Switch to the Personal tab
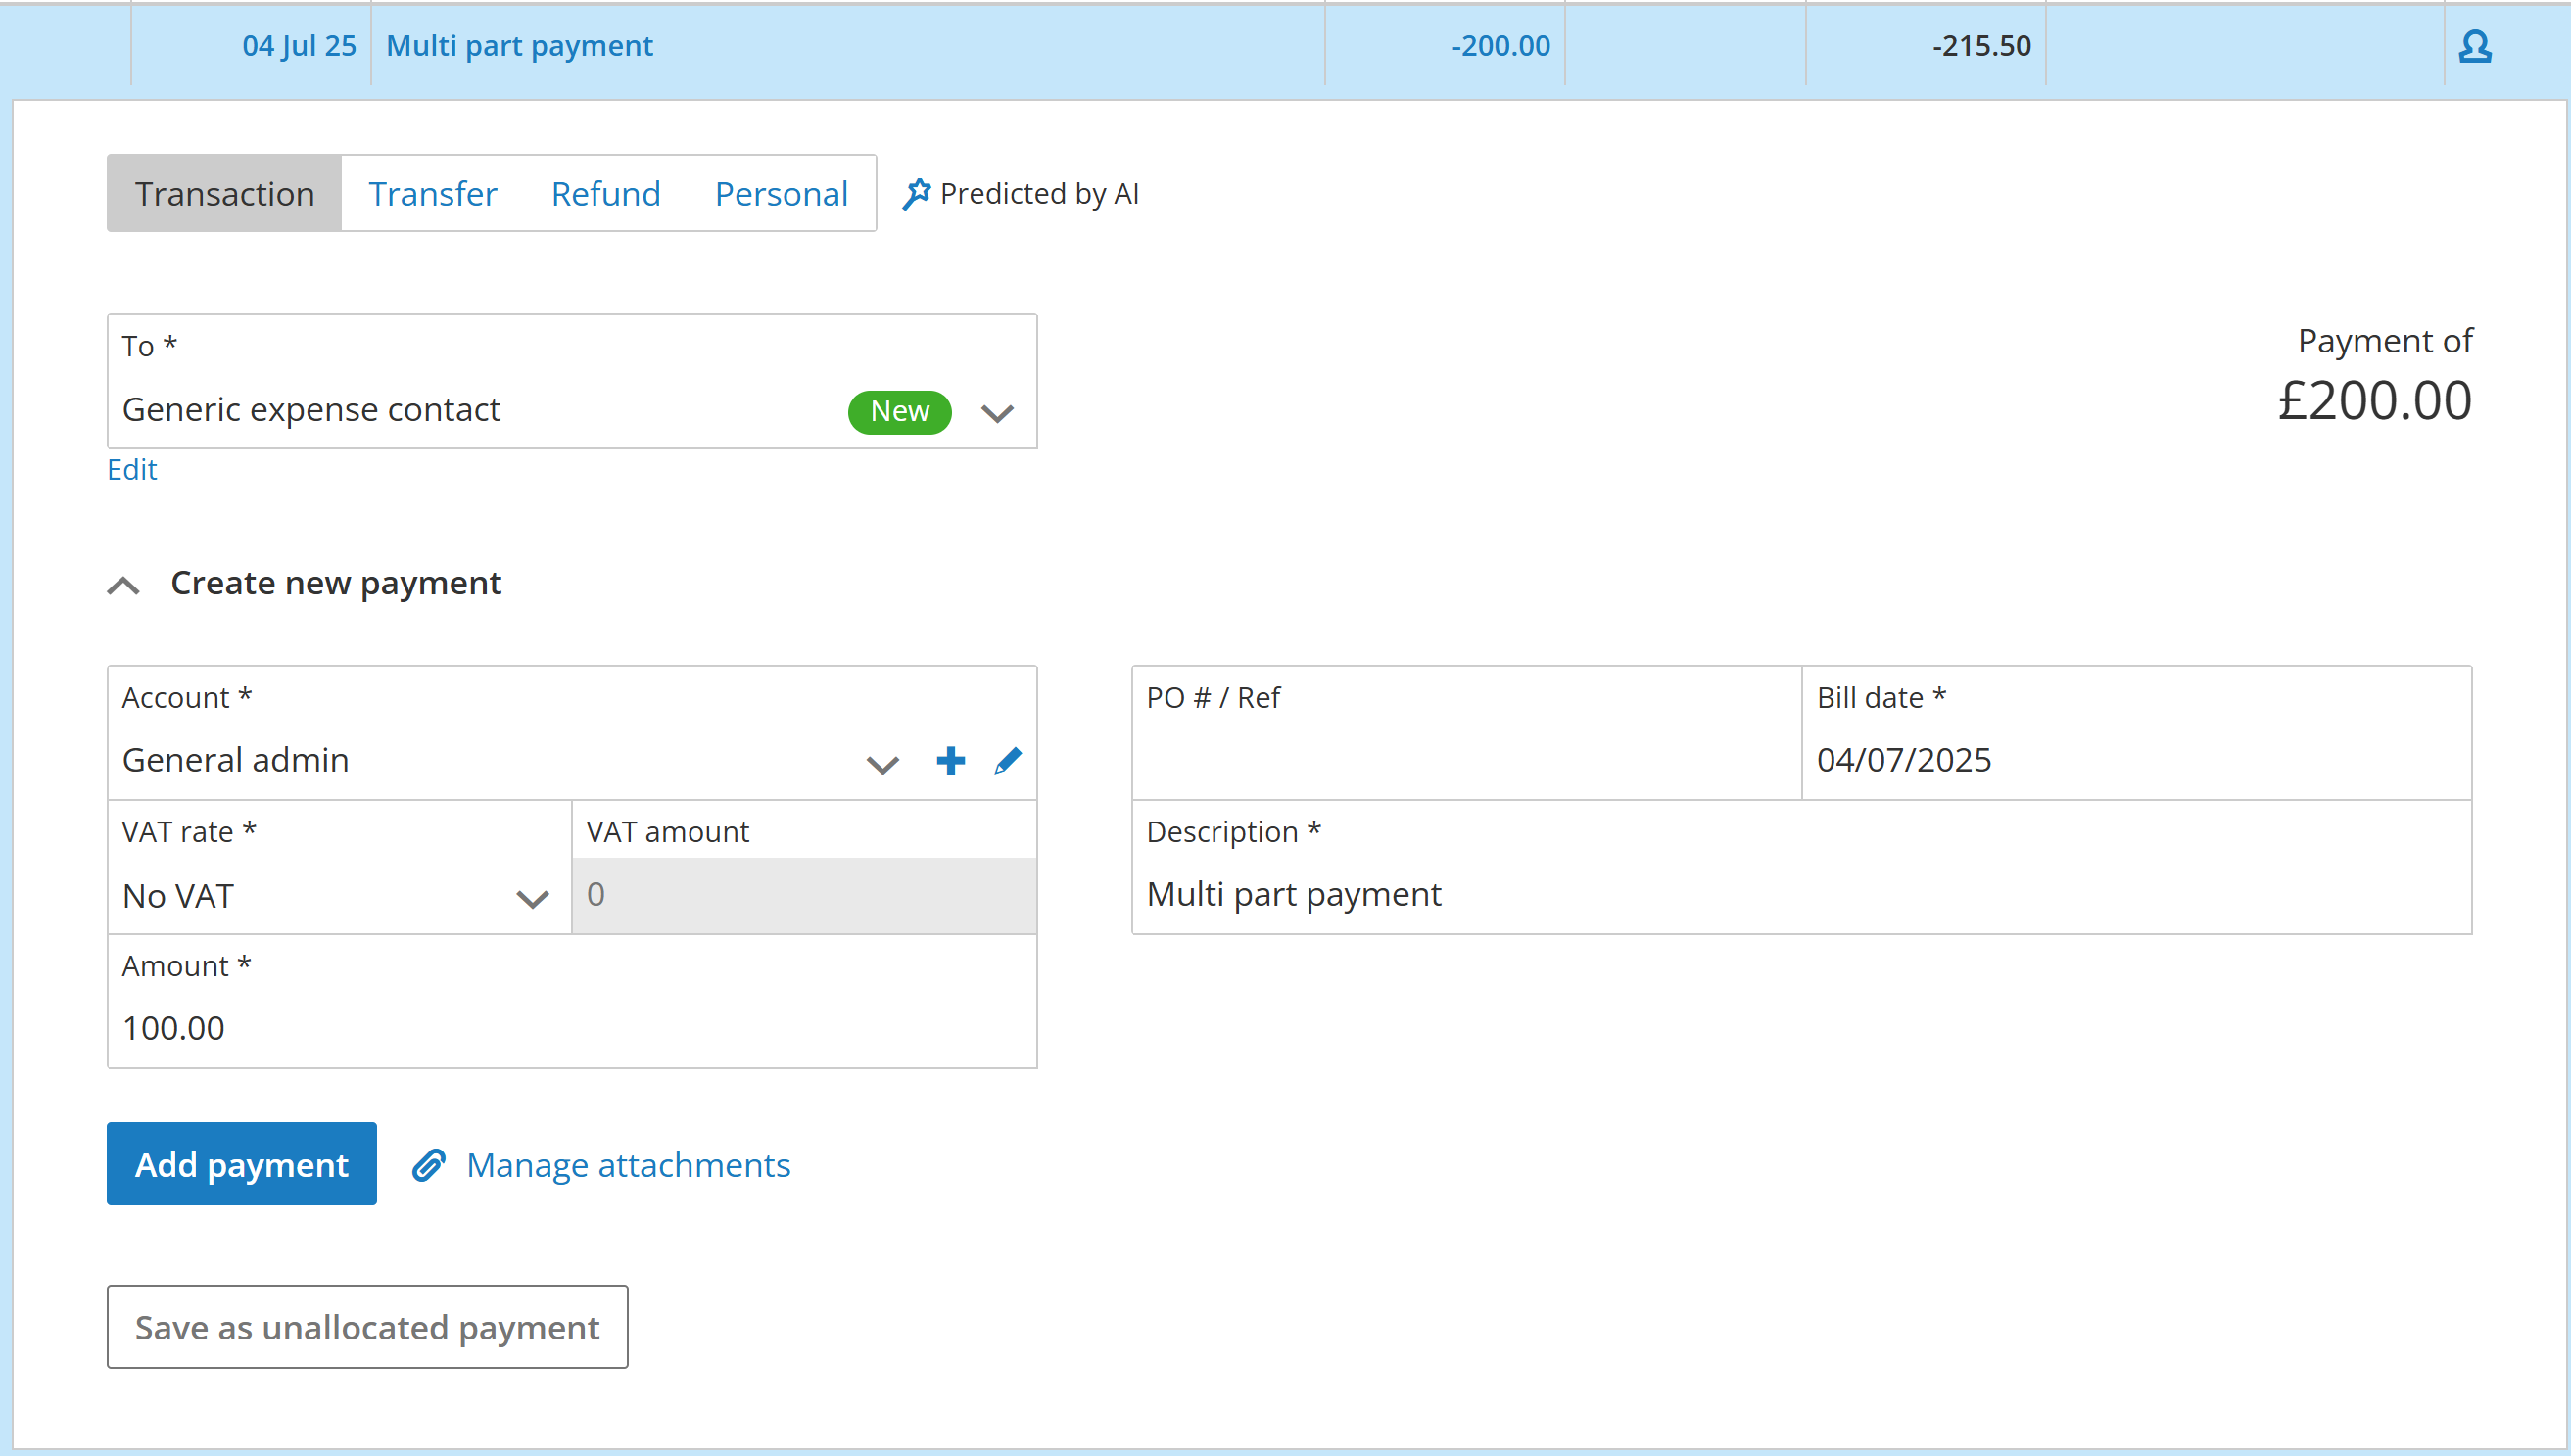Image resolution: width=2571 pixels, height=1456 pixels. point(781,194)
